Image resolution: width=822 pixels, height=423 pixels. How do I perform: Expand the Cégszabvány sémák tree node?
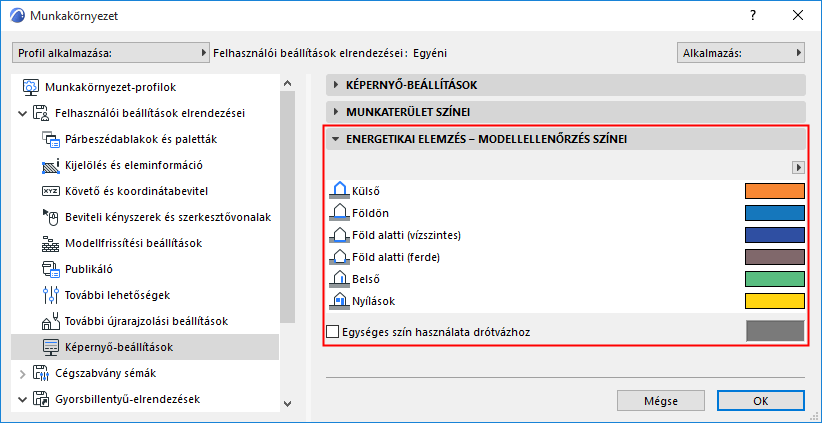[x=23, y=373]
